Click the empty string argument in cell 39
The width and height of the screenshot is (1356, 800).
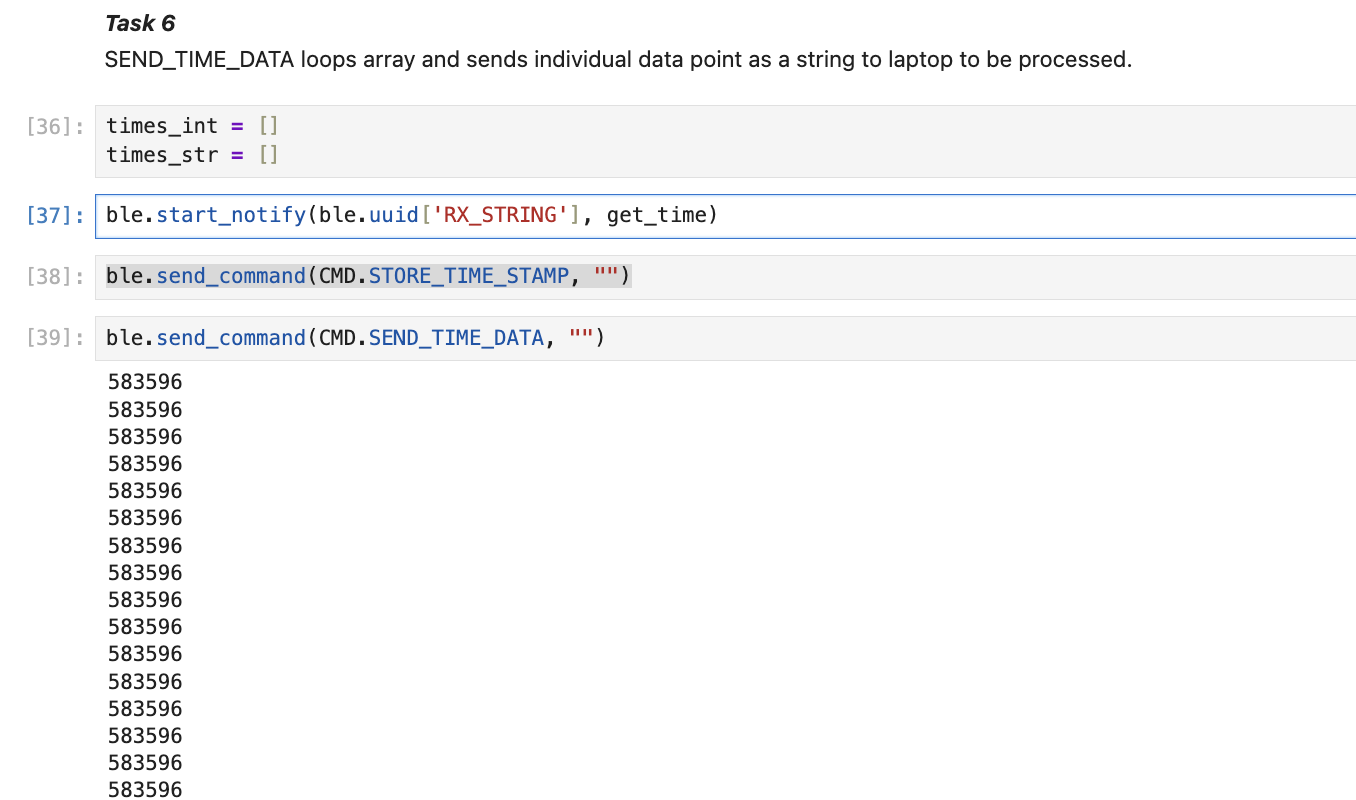[x=581, y=339]
